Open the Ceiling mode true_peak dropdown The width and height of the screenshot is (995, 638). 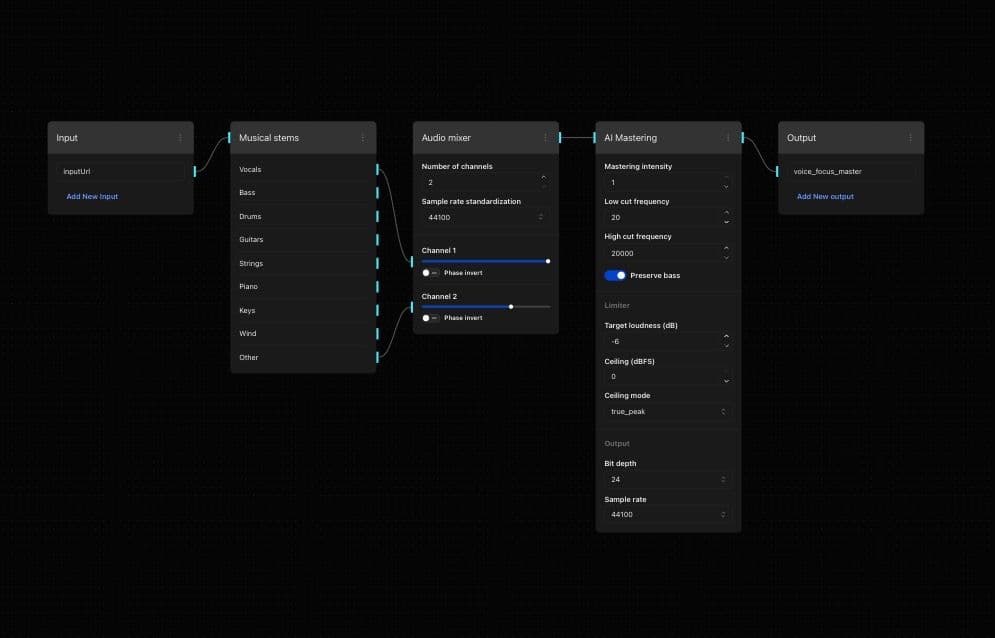[667, 411]
